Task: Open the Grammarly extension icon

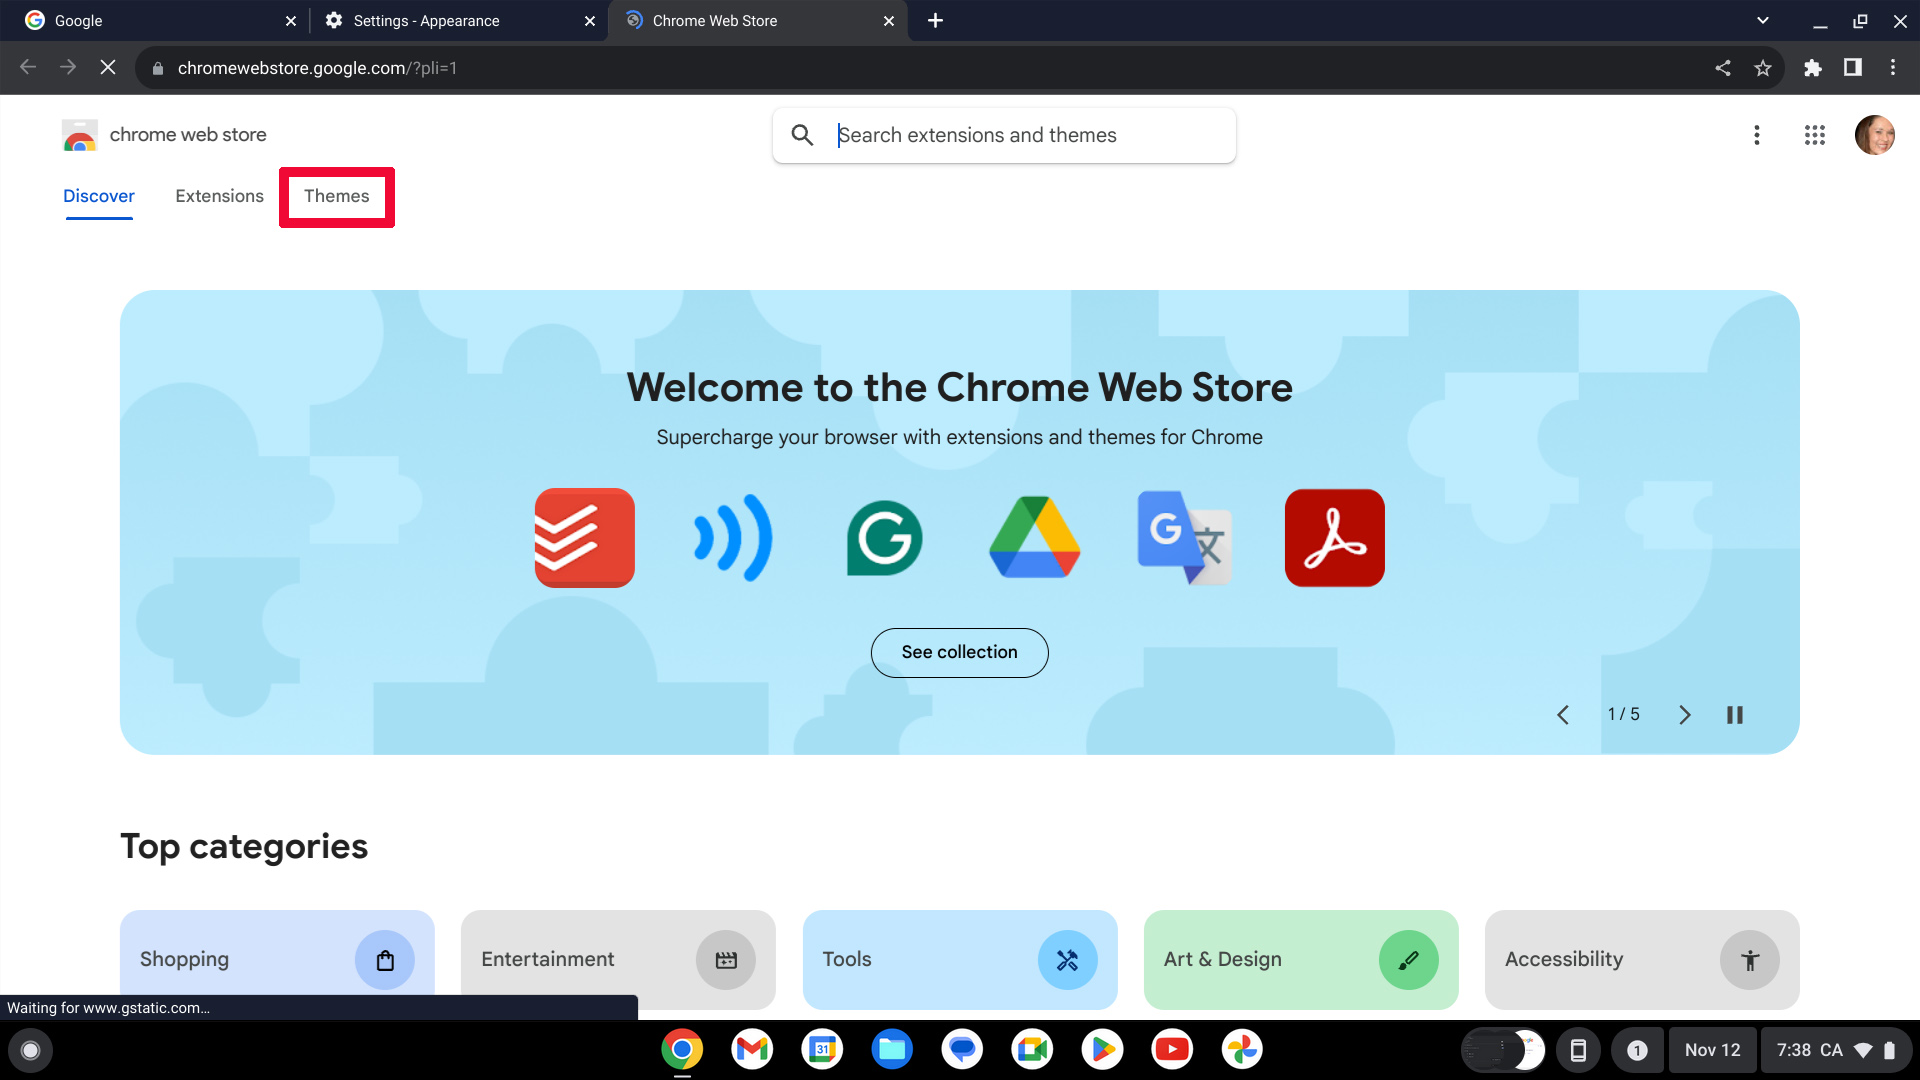Action: click(x=884, y=538)
